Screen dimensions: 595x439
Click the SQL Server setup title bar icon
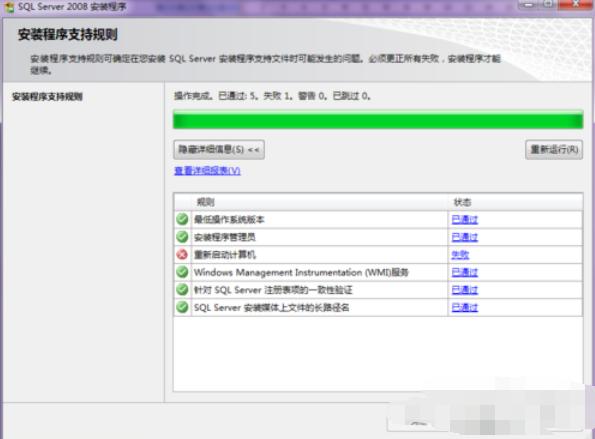(x=9, y=6)
